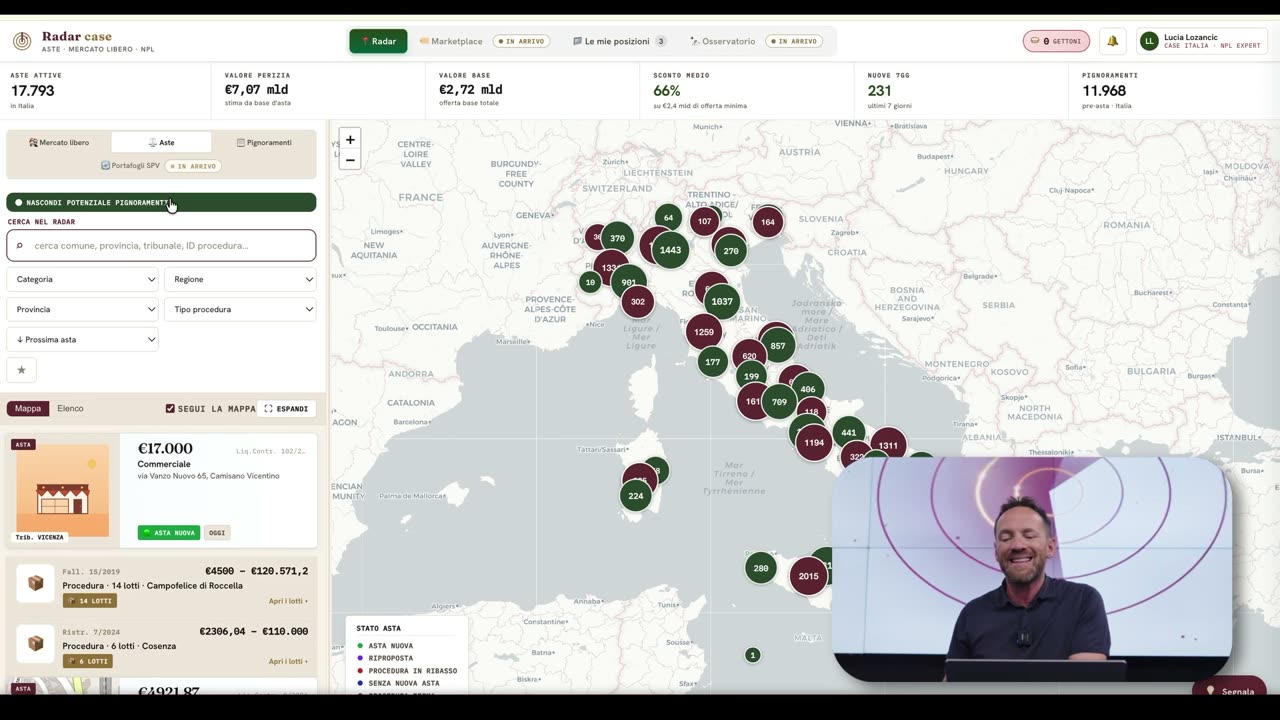1280x720 pixels.
Task: Open the Commerciale property thumbnail
Action: 63,491
